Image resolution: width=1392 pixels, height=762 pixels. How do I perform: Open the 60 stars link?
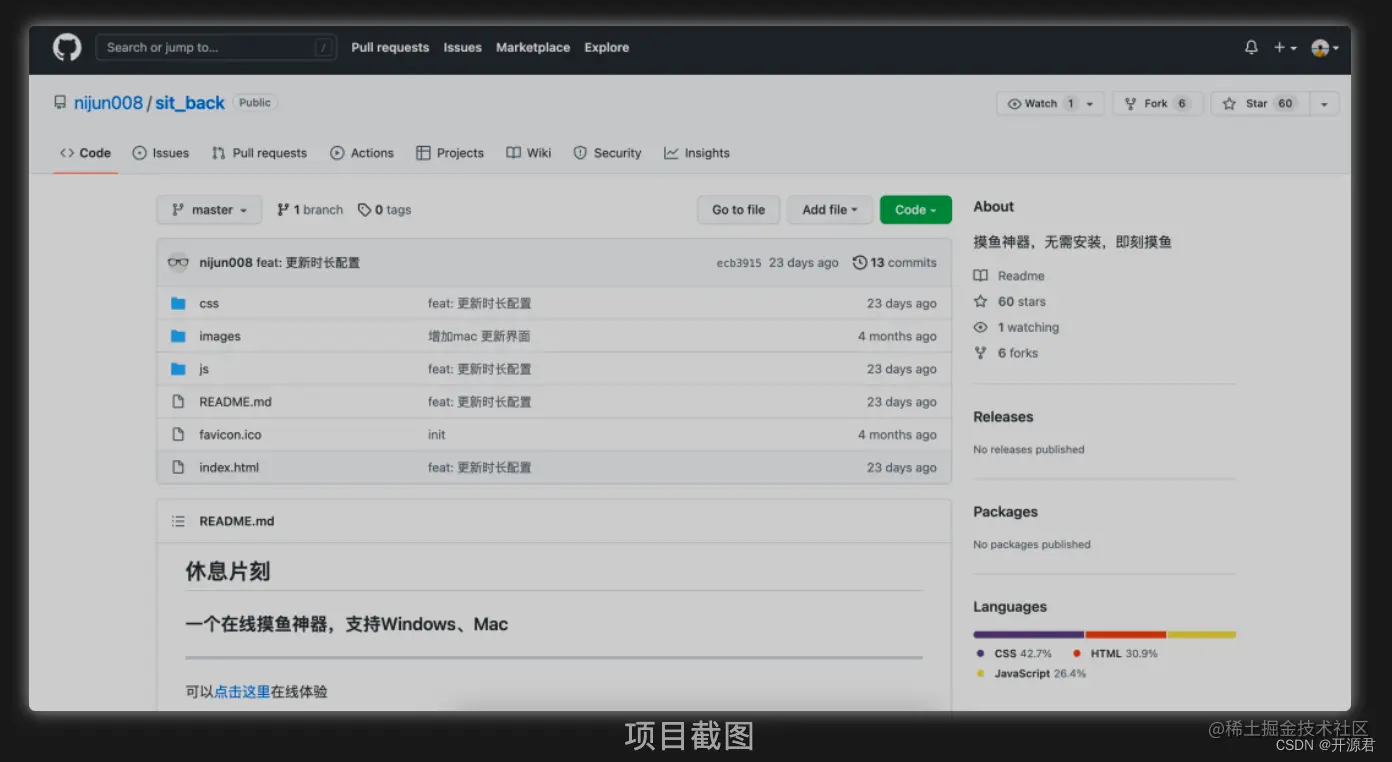(1010, 301)
